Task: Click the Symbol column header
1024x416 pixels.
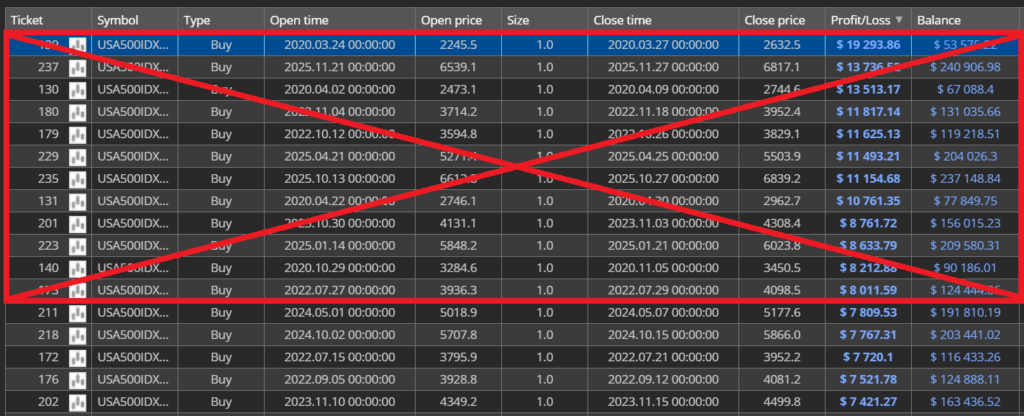Action: click(x=118, y=20)
